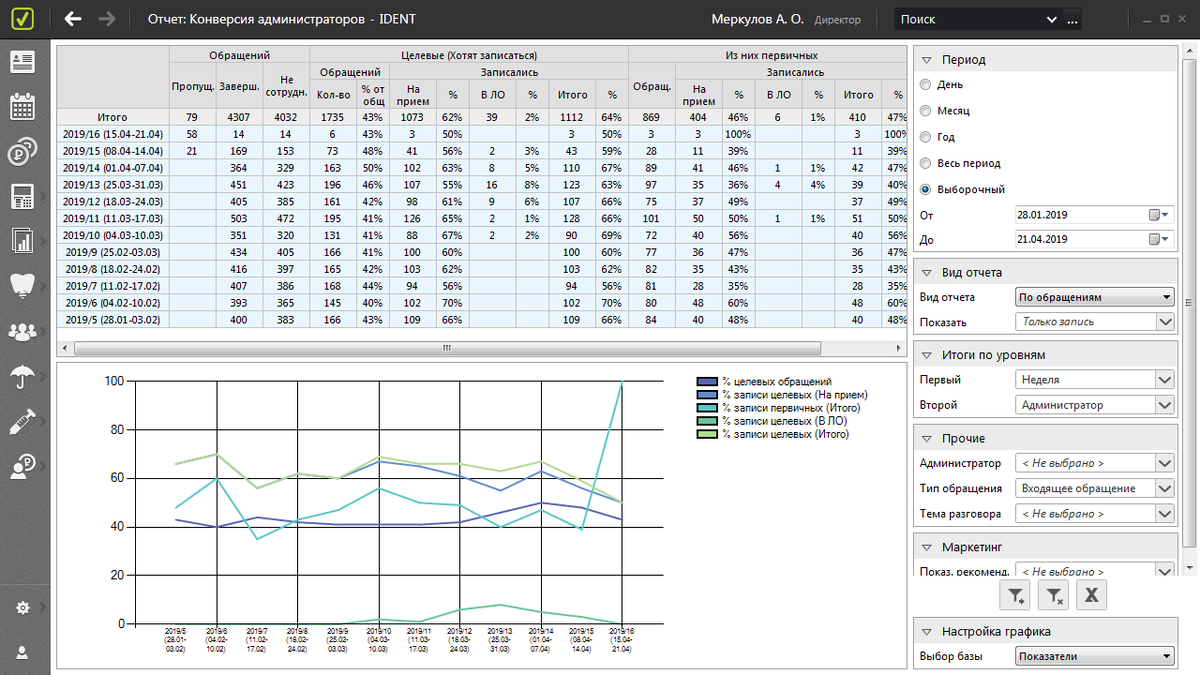The width and height of the screenshot is (1200, 675).
Task: Open the Показ. рекоменд. dropdown
Action: [x=1094, y=570]
